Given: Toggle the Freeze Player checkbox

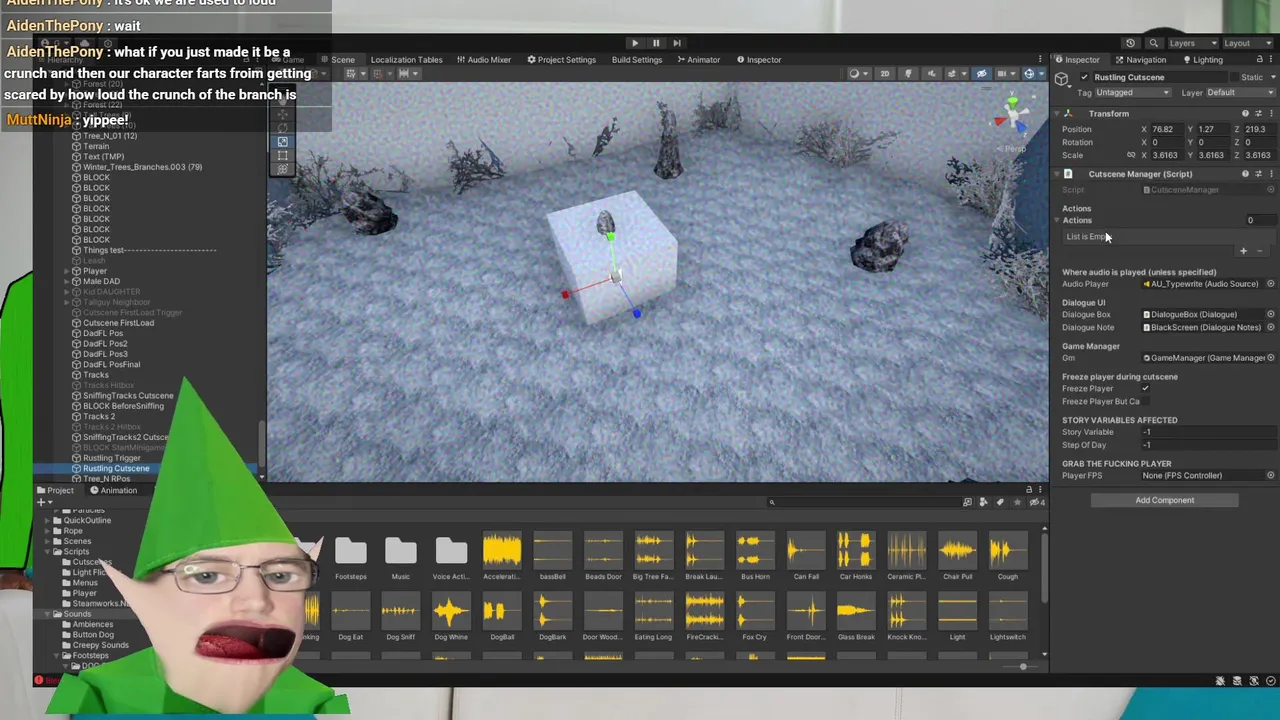Looking at the screenshot, I should pos(1145,389).
